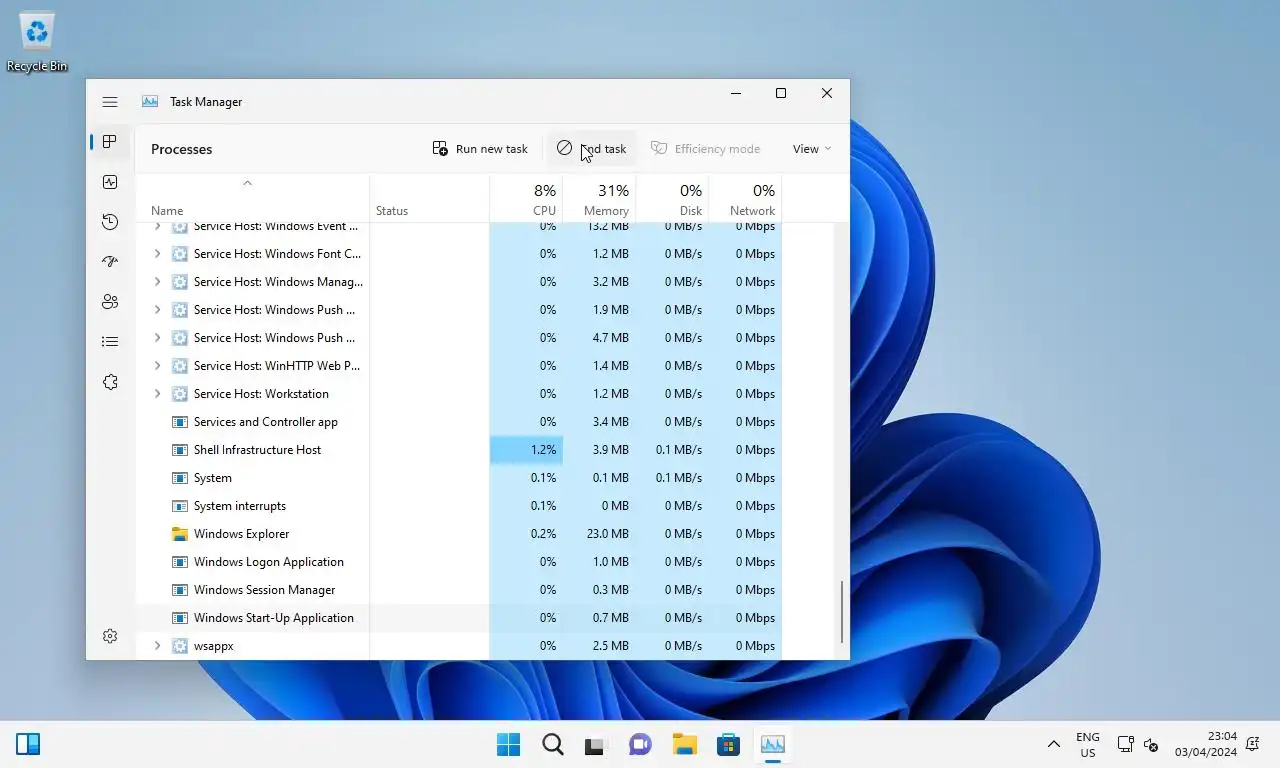Open taskbar Search
The width and height of the screenshot is (1280, 768).
click(553, 745)
